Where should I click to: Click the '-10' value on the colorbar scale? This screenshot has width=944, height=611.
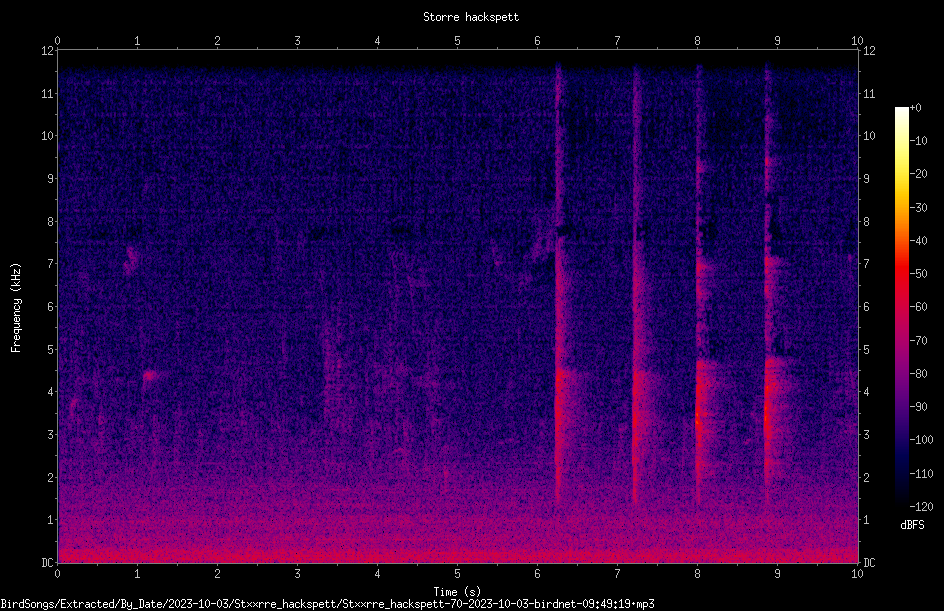(x=919, y=141)
